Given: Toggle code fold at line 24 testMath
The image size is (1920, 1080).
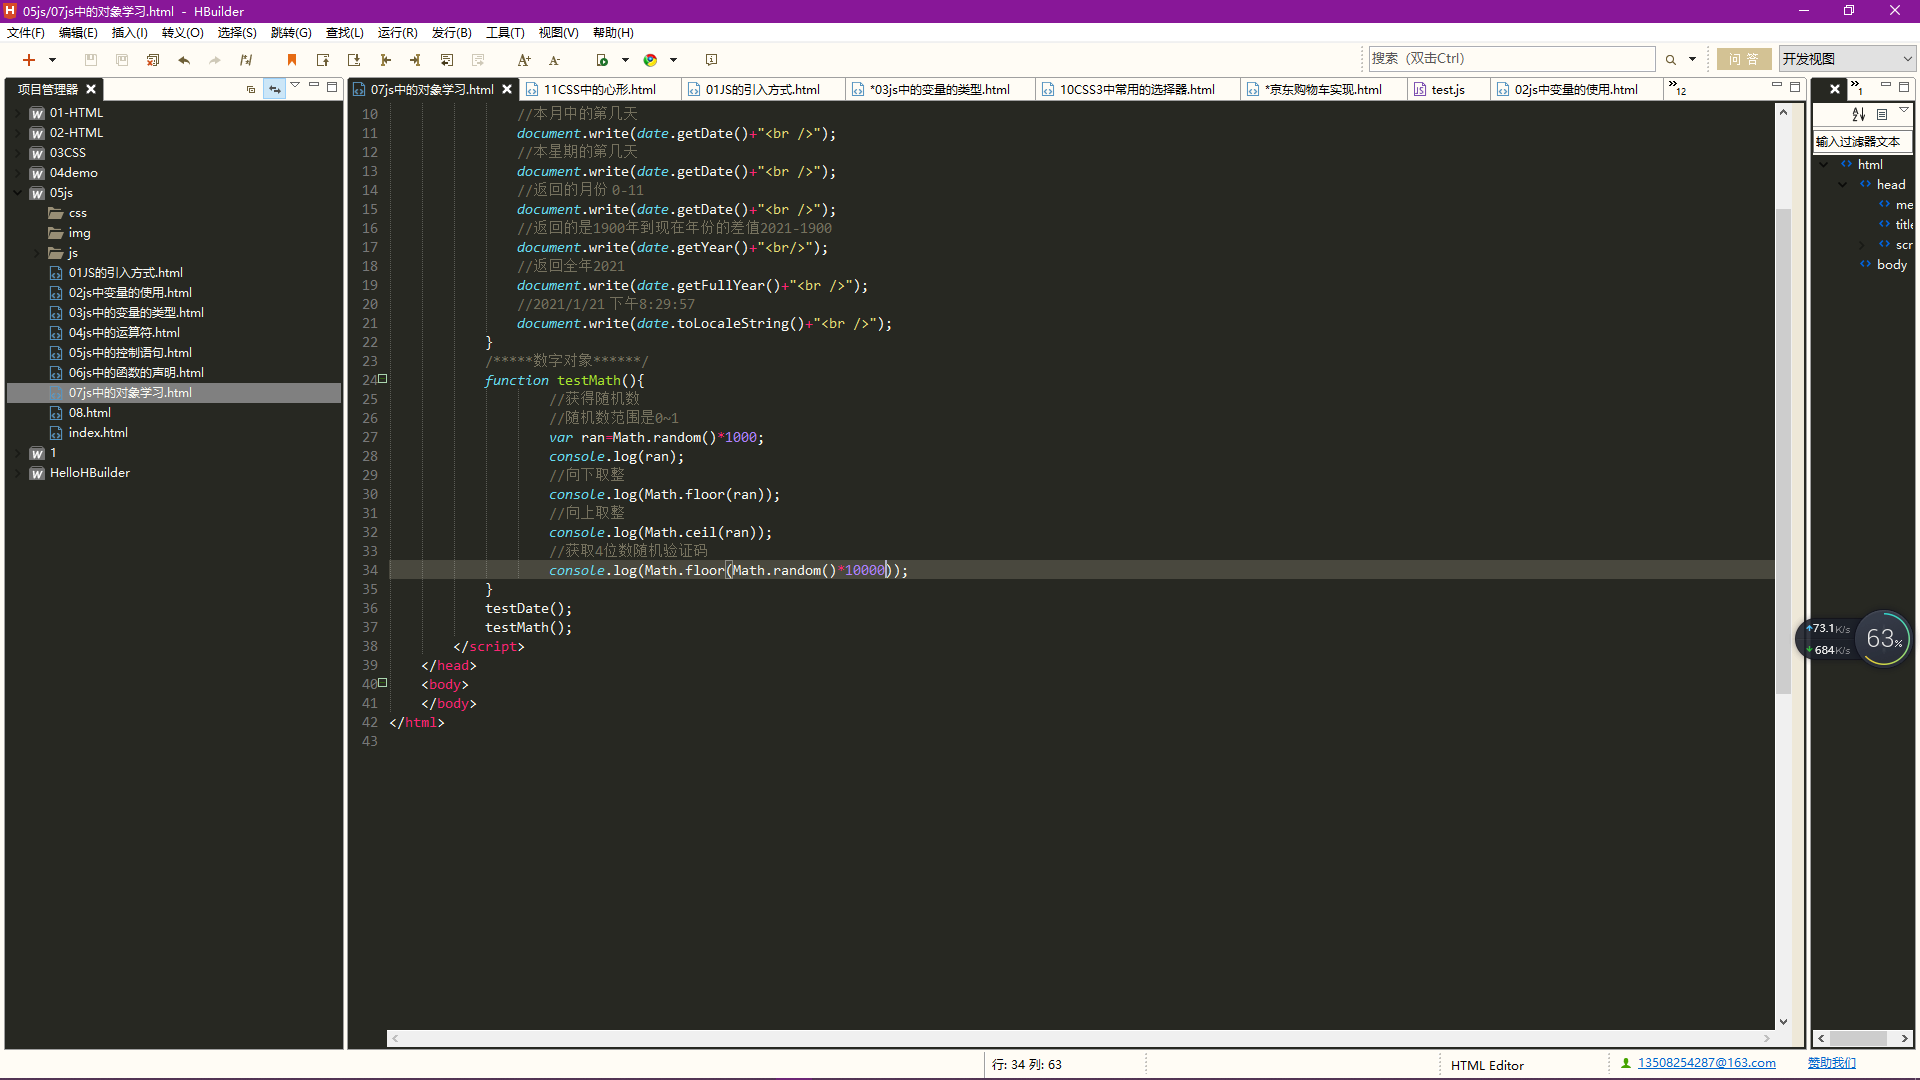Looking at the screenshot, I should pos(382,379).
